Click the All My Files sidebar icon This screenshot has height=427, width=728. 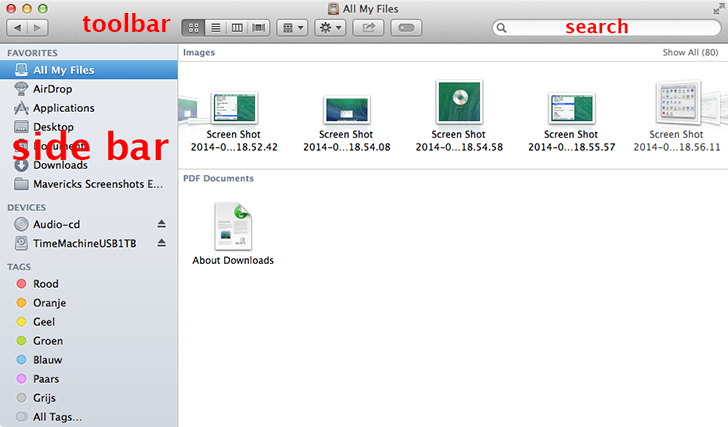(21, 70)
